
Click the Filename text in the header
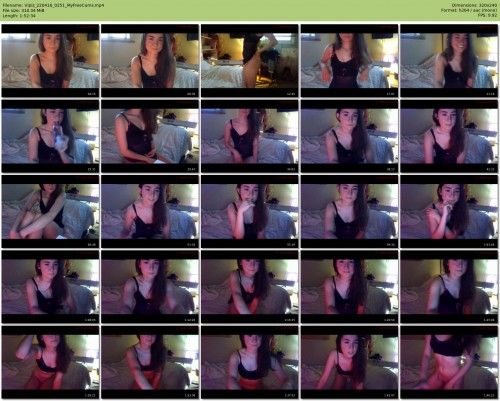pos(53,5)
